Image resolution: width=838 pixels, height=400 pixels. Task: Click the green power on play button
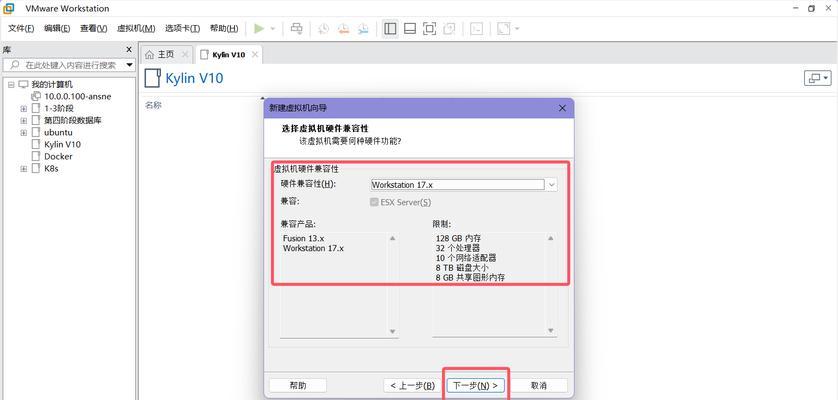coord(259,29)
